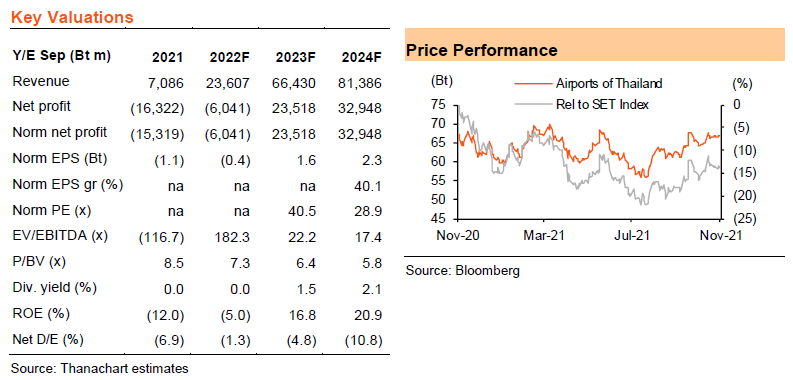Screen dimensions: 793x380
Task: Click the Airports of Thailand legend entry
Action: 588,83
